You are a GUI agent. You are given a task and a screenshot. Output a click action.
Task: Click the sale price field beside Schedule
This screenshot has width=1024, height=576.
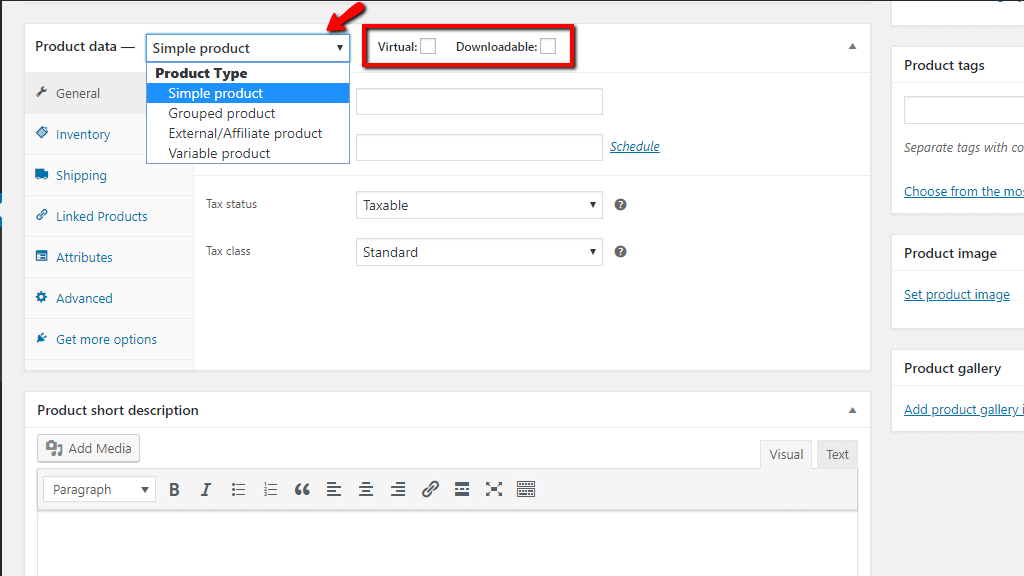pyautogui.click(x=479, y=148)
